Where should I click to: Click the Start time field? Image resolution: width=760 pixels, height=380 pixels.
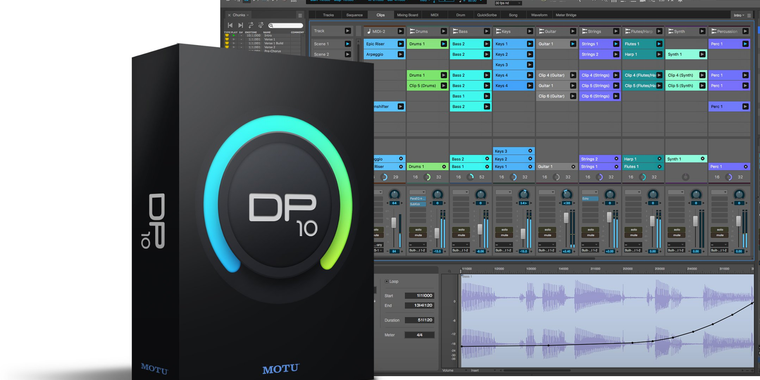click(419, 296)
